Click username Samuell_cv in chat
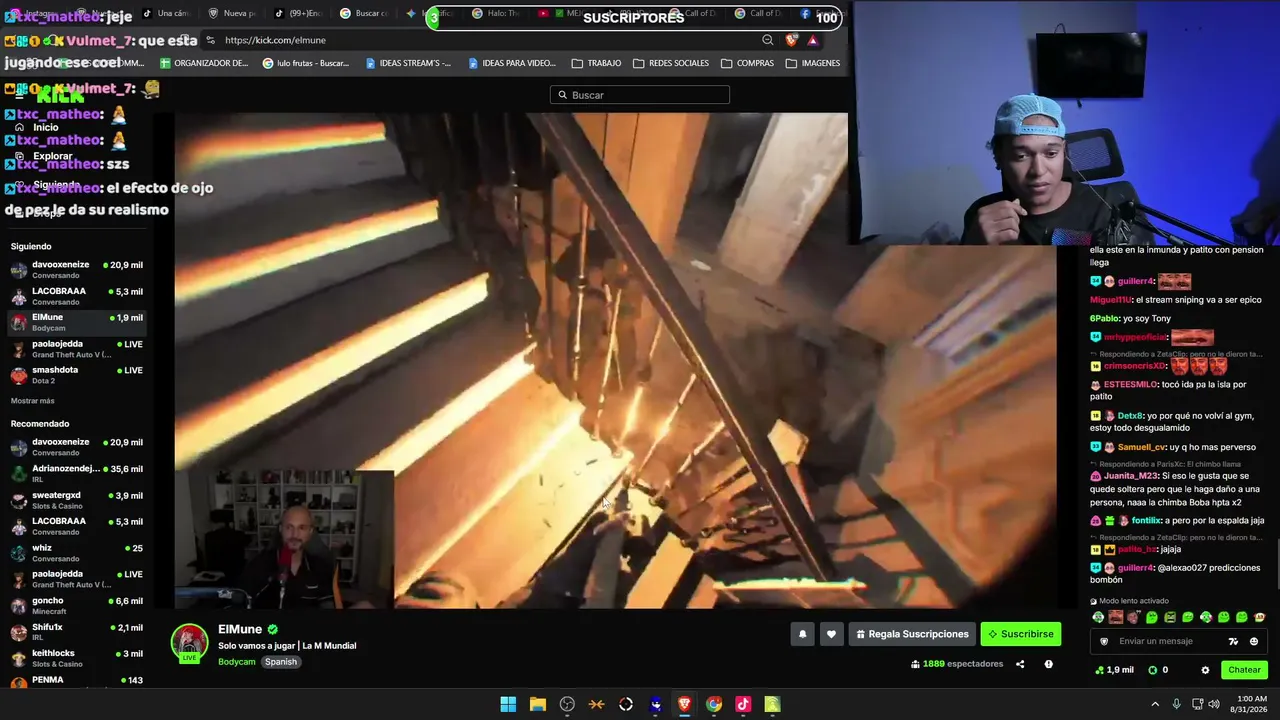The image size is (1280, 720). click(x=1142, y=447)
